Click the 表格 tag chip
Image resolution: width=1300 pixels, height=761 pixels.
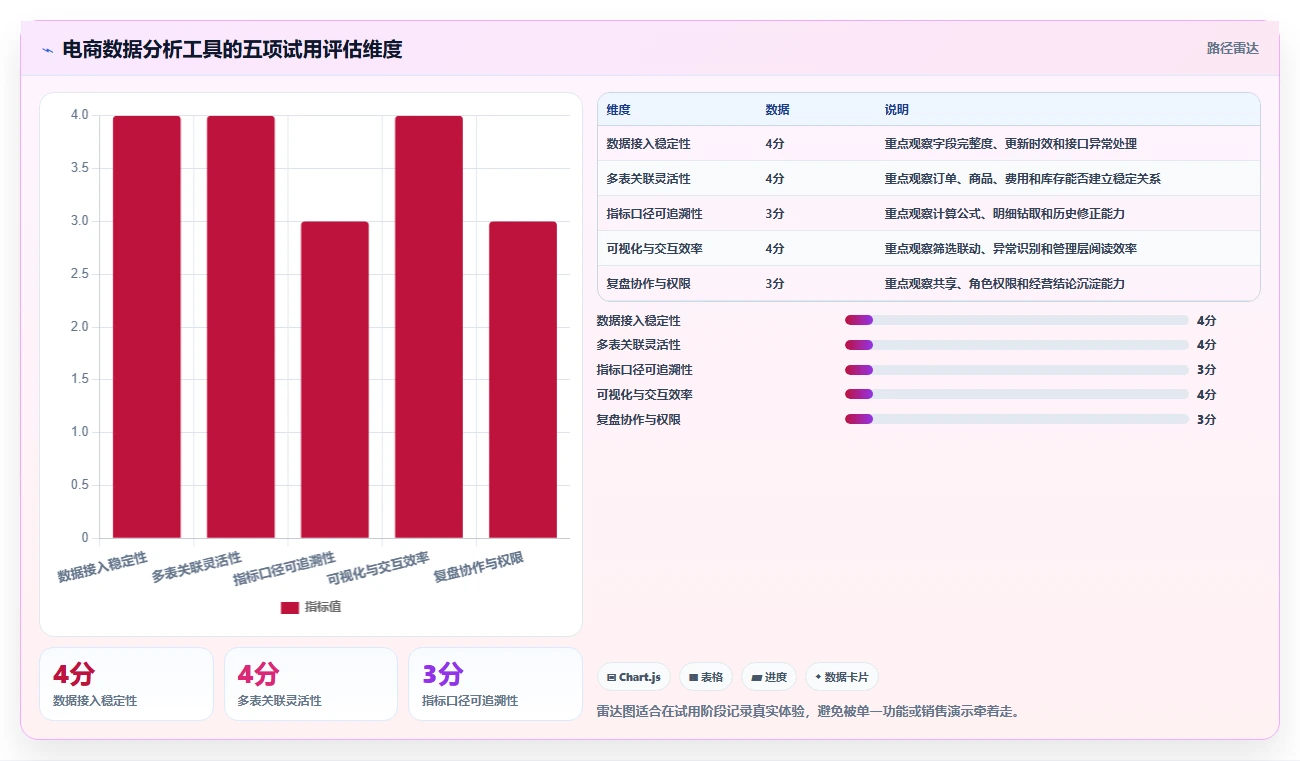(706, 677)
